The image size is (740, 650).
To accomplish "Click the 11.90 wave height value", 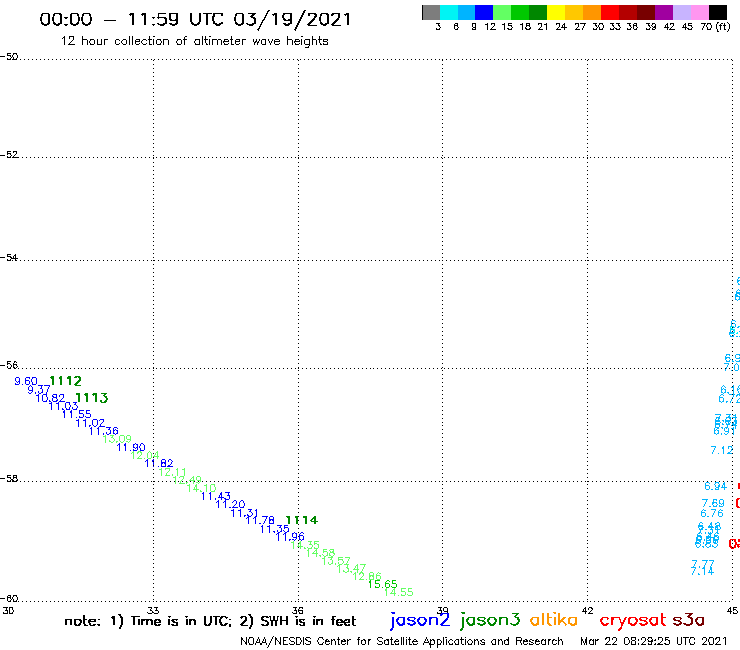I will (x=131, y=447).
